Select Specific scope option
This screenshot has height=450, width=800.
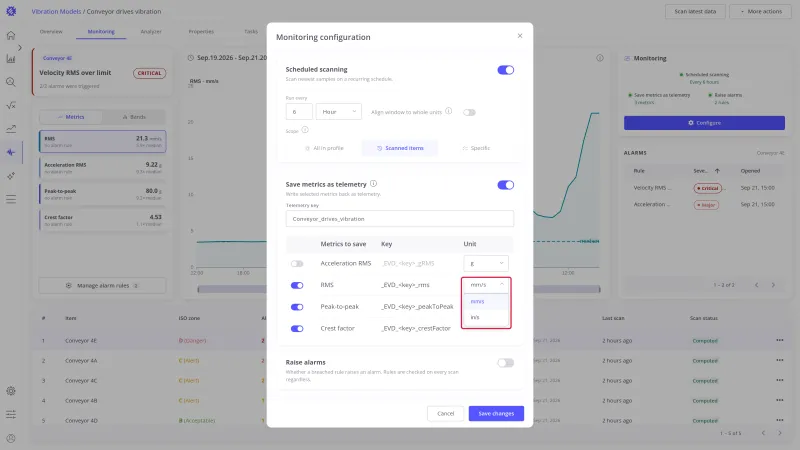click(x=476, y=148)
